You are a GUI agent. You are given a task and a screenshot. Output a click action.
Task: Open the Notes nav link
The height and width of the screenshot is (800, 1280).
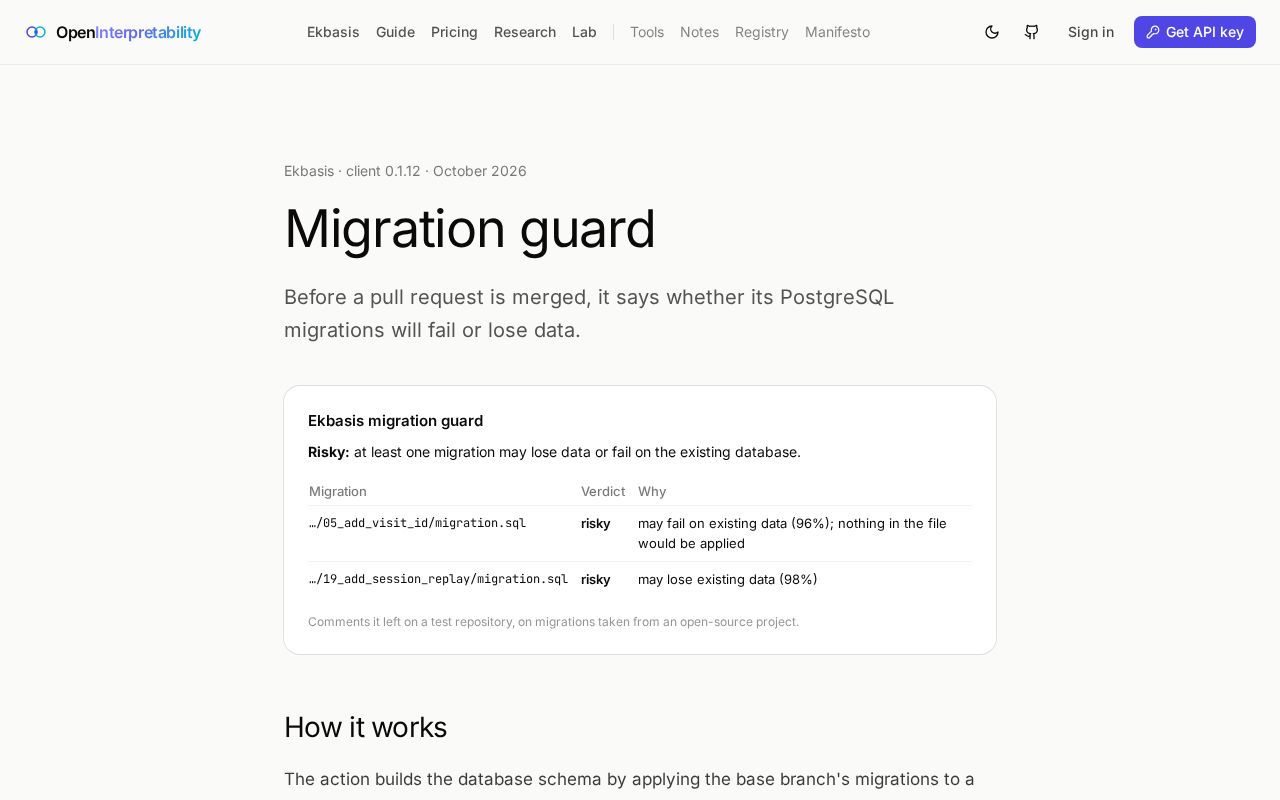point(699,32)
